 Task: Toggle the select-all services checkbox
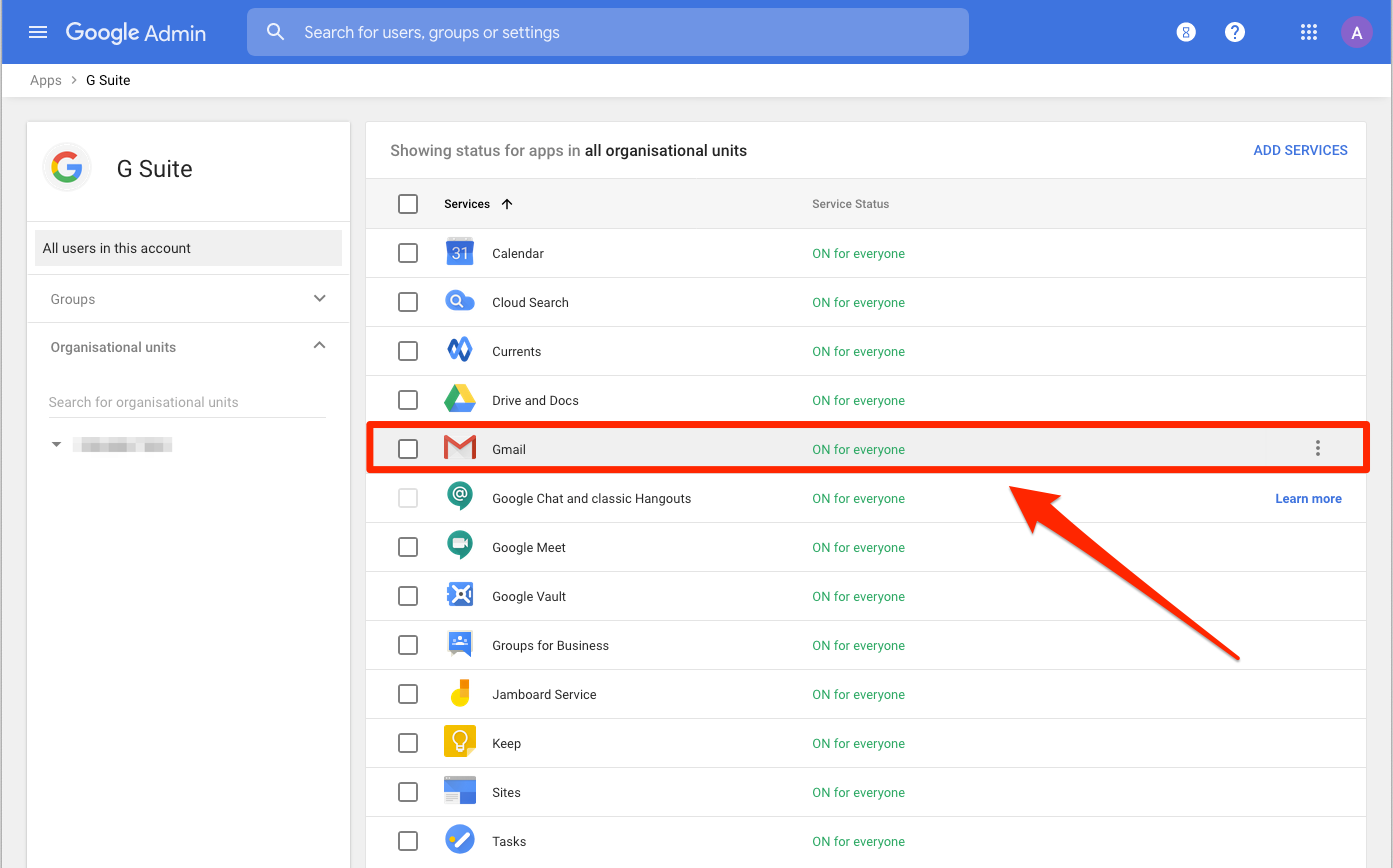tap(408, 204)
